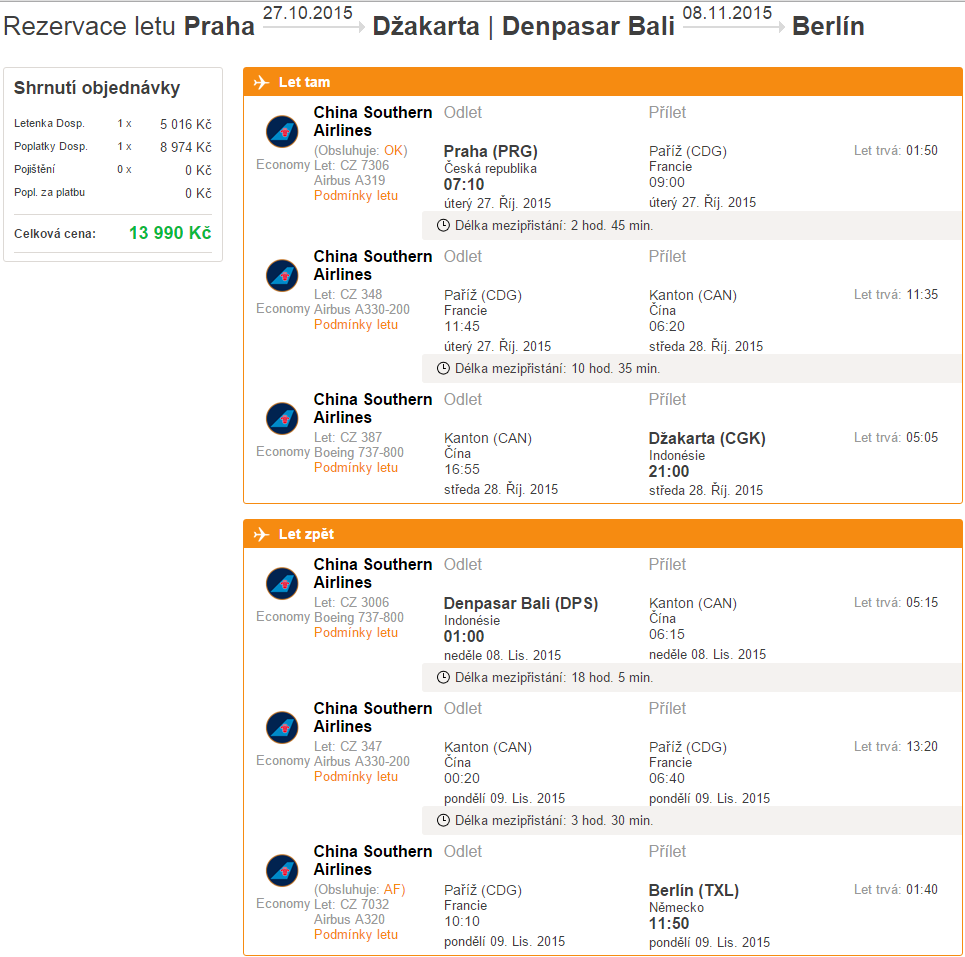Click the OK operator code link
The width and height of the screenshot is (965, 957).
tap(393, 151)
